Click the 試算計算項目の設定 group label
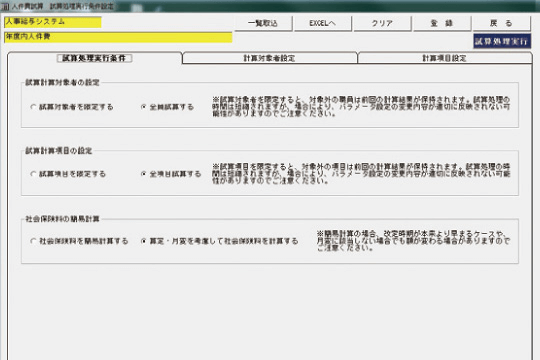 click(x=59, y=151)
